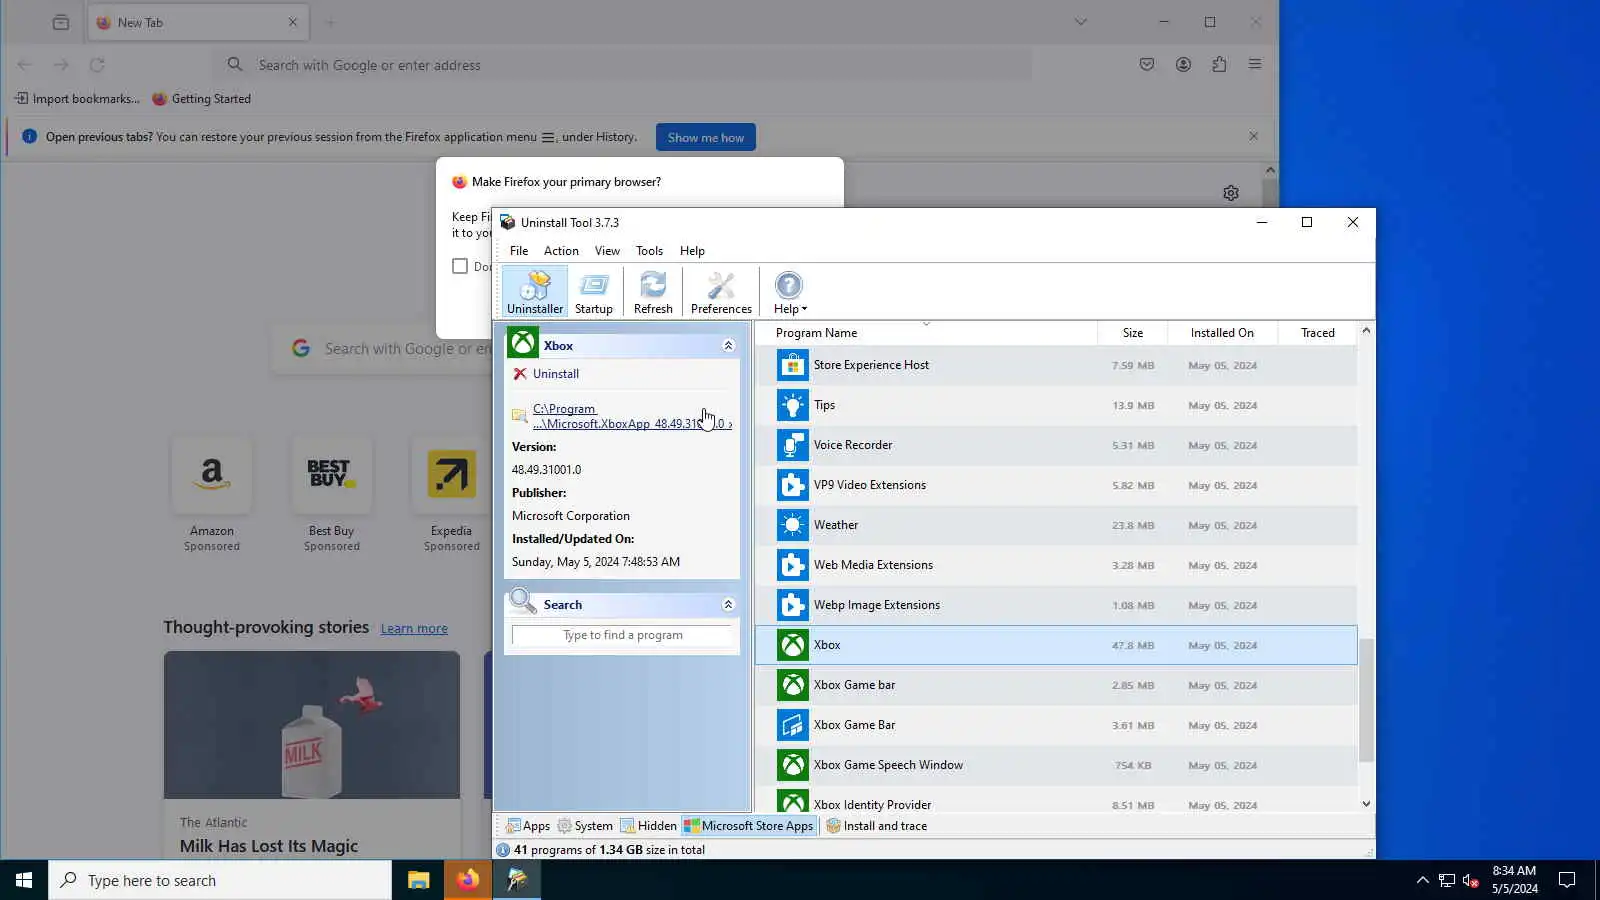
Task: Click Import bookmarks in Firefox
Action: (77, 99)
